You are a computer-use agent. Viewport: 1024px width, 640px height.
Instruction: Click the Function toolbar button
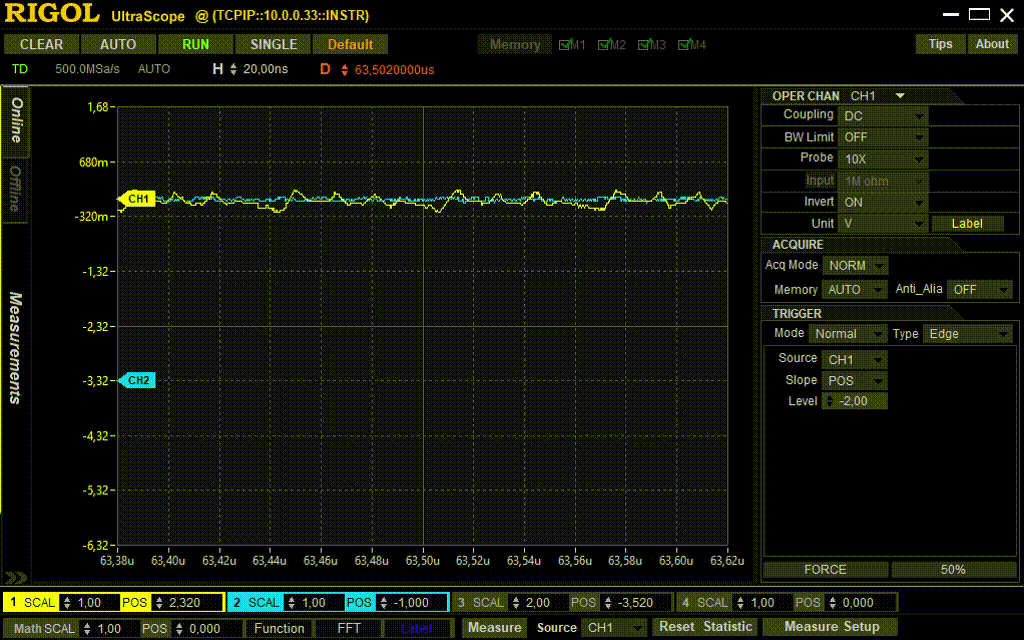pos(279,628)
